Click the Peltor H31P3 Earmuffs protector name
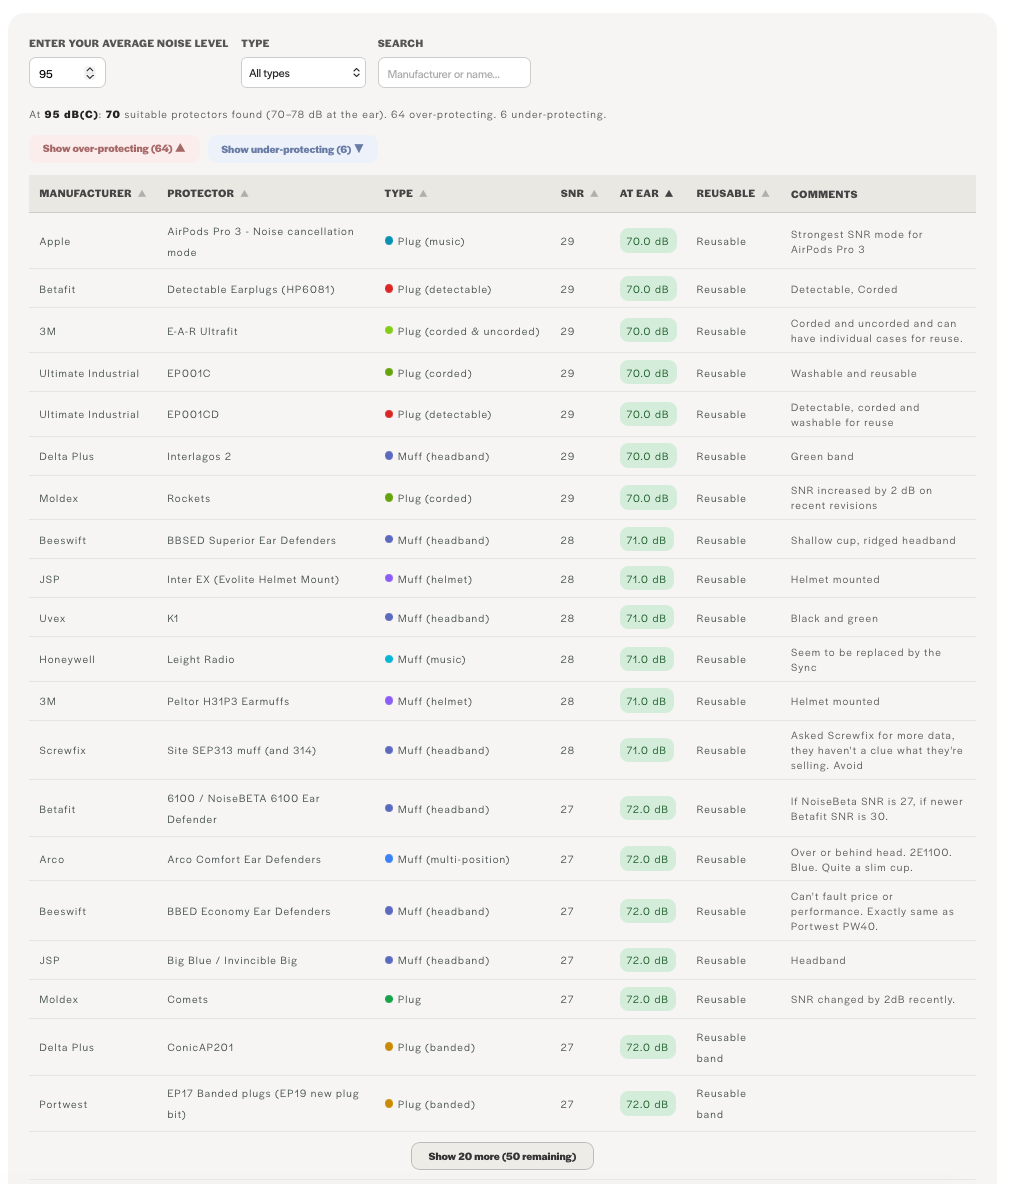 coord(228,701)
